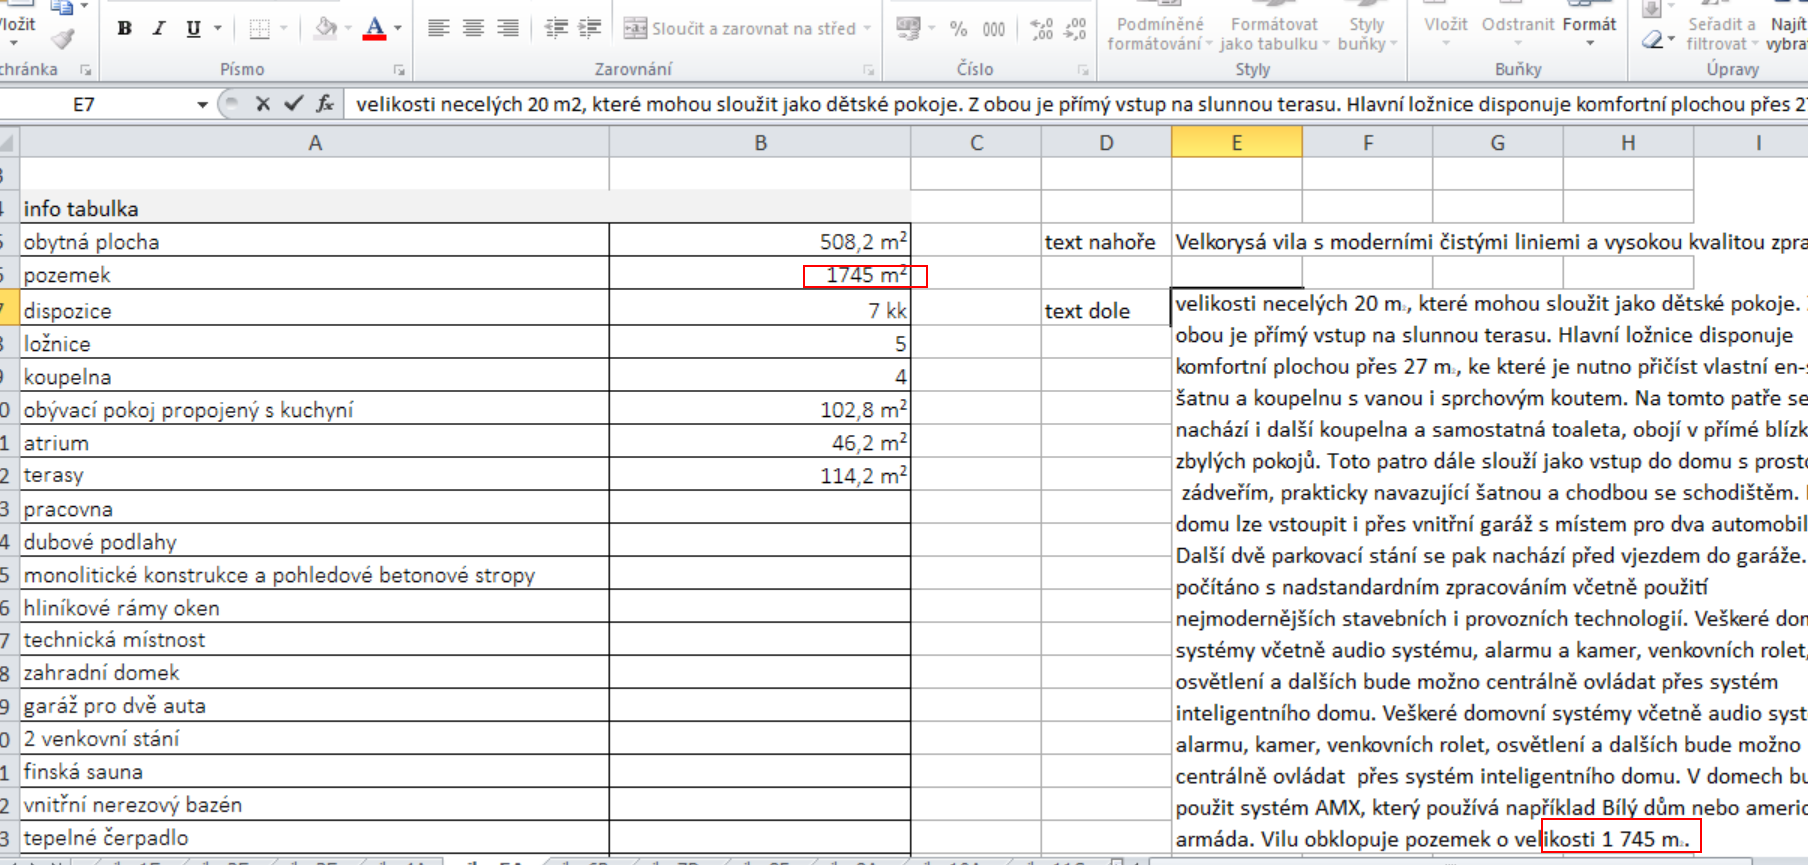Viewport: 1808px width, 865px height.
Task: Select column A header
Action: coord(315,143)
